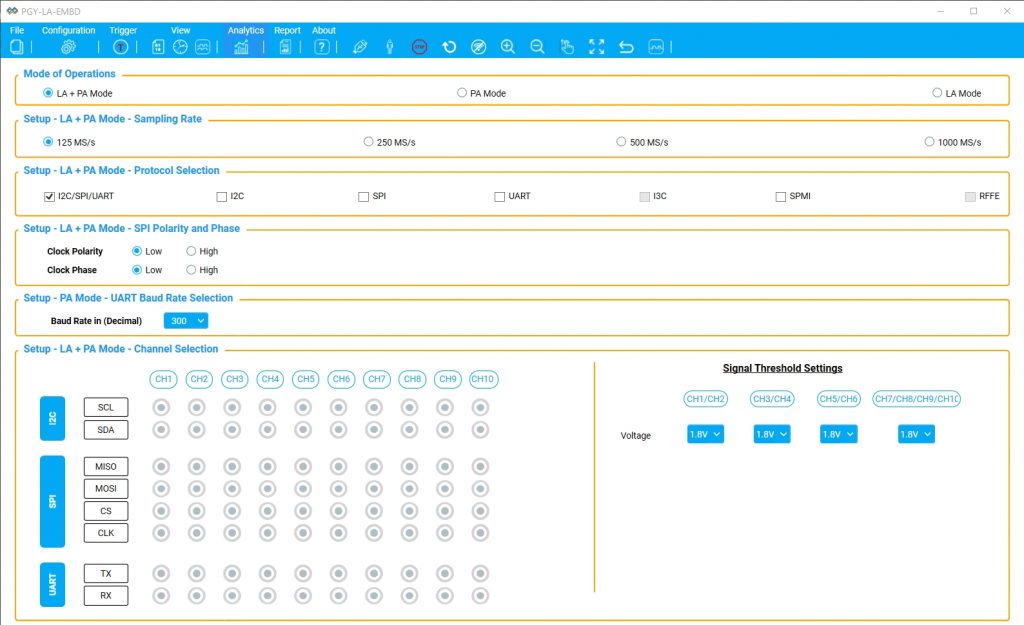Open the Baud Rate dropdown showing 300

[x=185, y=320]
